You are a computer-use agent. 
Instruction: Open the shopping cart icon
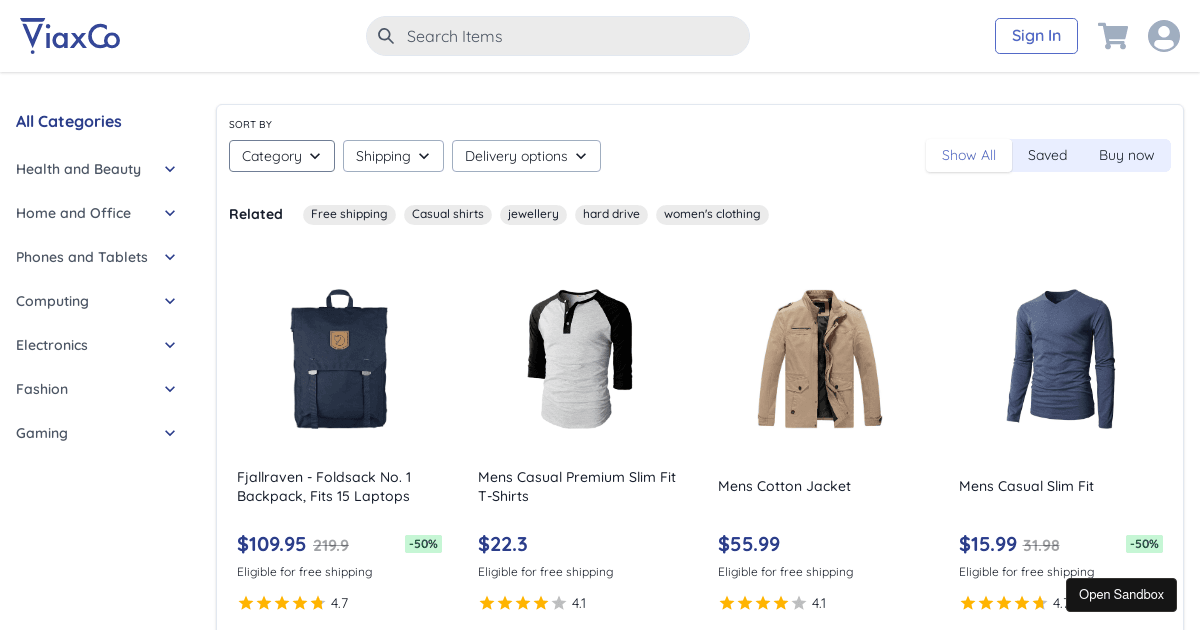coord(1113,35)
